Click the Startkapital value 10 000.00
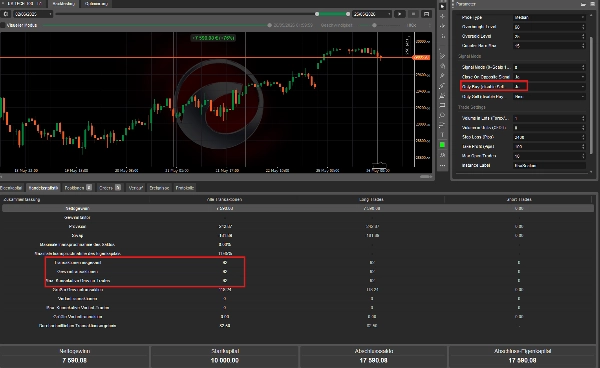Screen dimensions: 600x368 point(225,360)
